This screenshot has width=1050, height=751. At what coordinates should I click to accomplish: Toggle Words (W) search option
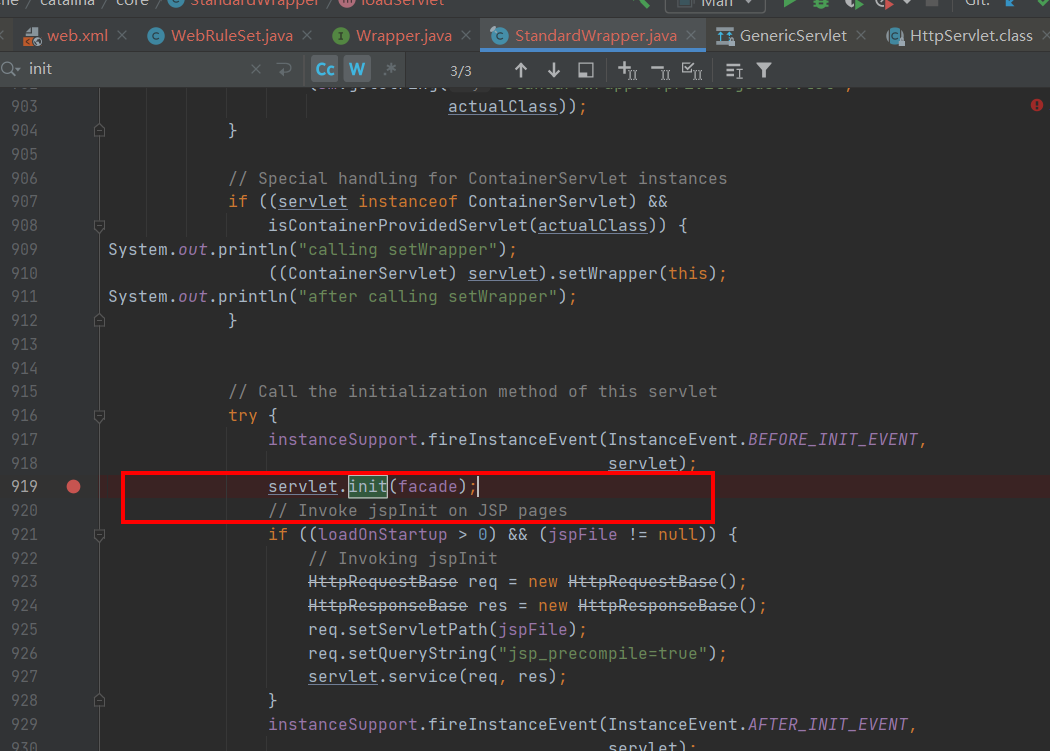click(357, 69)
